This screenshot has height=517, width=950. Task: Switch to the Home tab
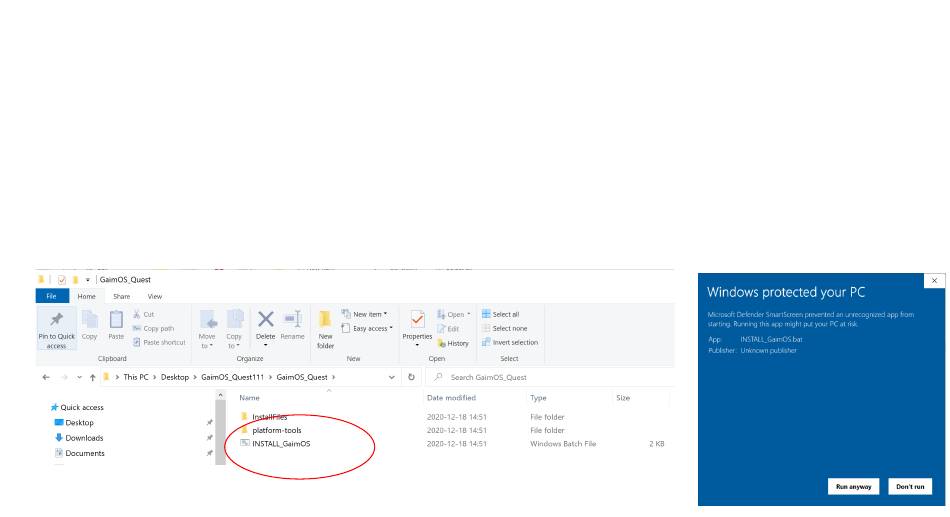point(86,296)
